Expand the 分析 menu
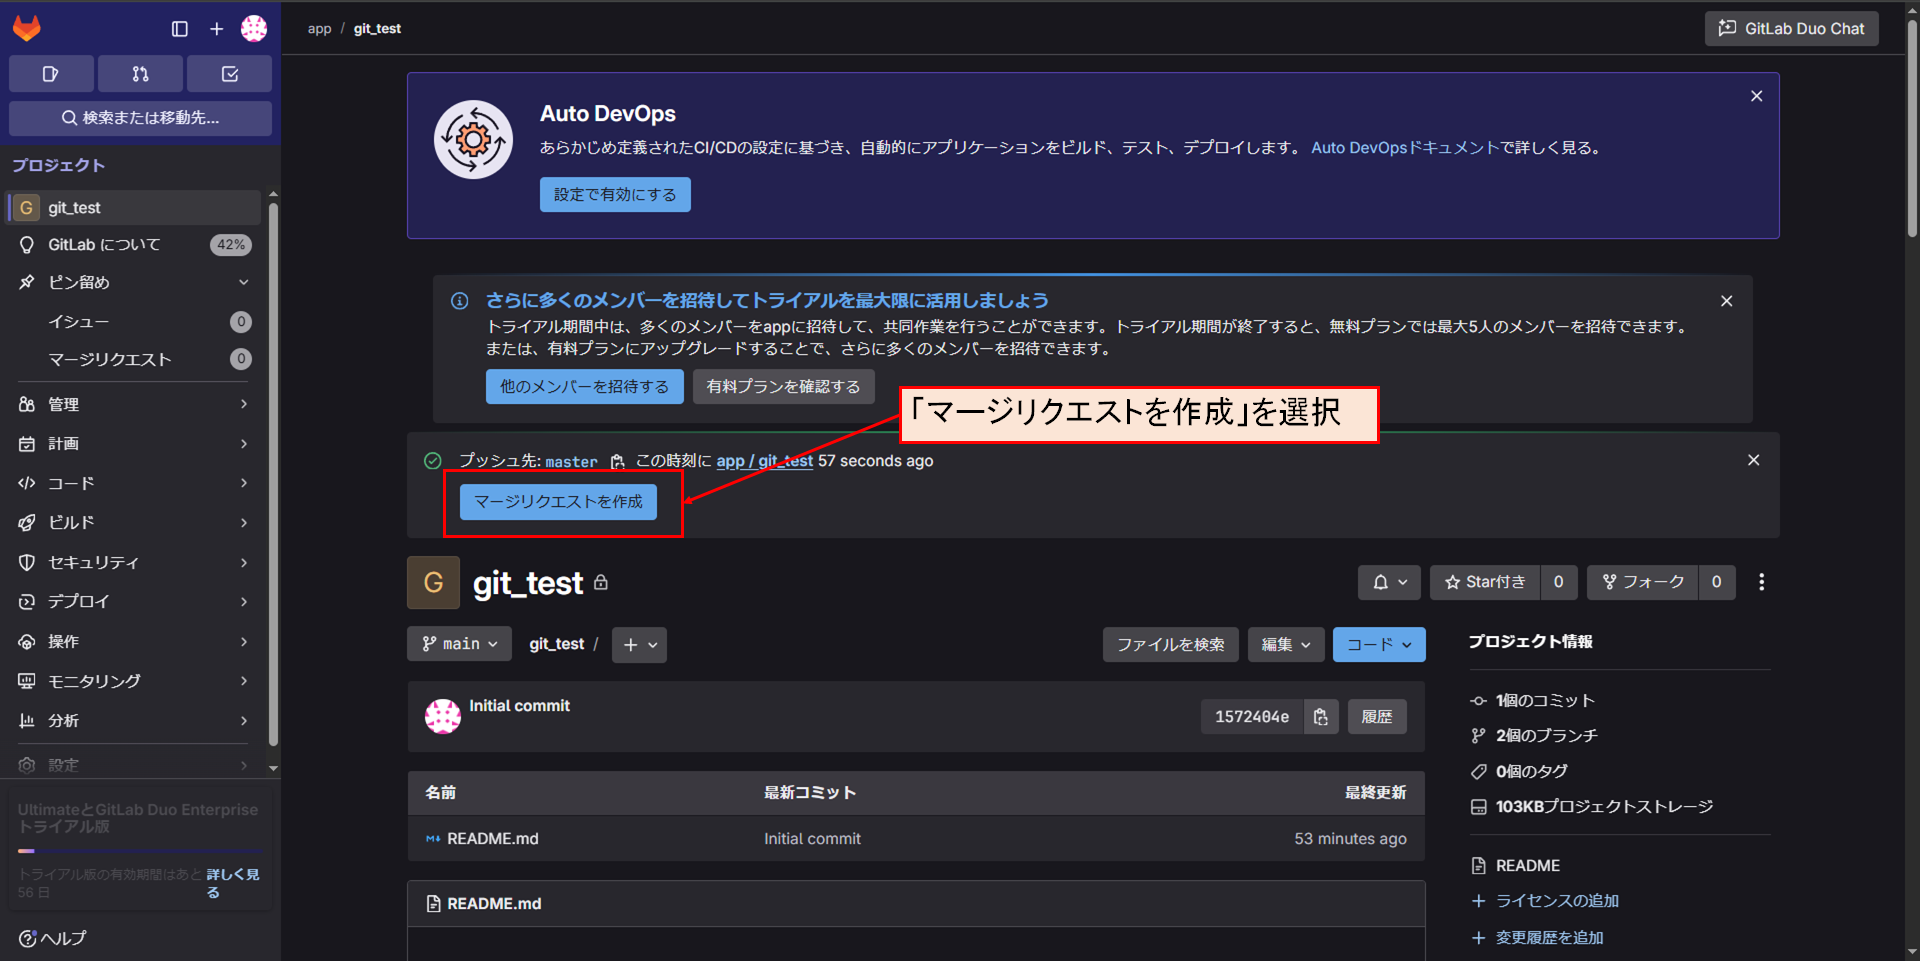The width and height of the screenshot is (1920, 961). click(134, 721)
